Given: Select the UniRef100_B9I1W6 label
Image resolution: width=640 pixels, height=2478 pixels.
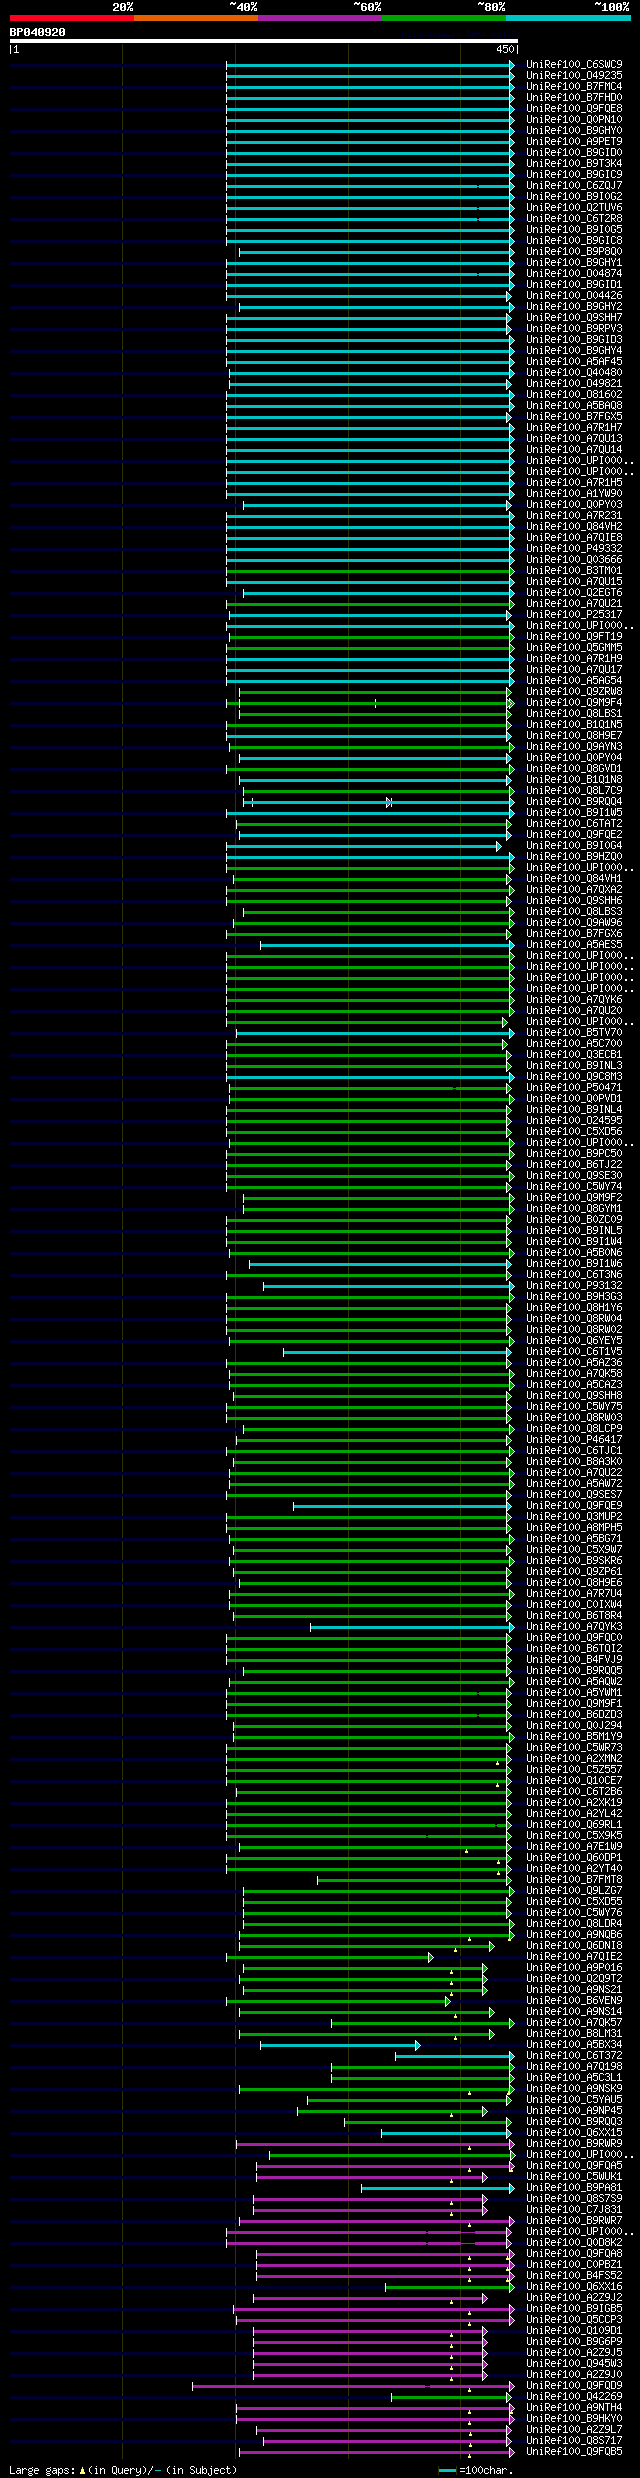Looking at the screenshot, I should click(574, 1263).
